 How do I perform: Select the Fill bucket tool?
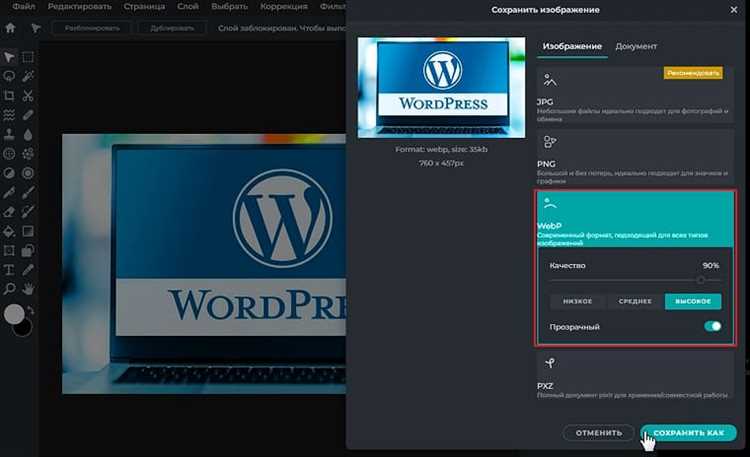pyautogui.click(x=9, y=231)
